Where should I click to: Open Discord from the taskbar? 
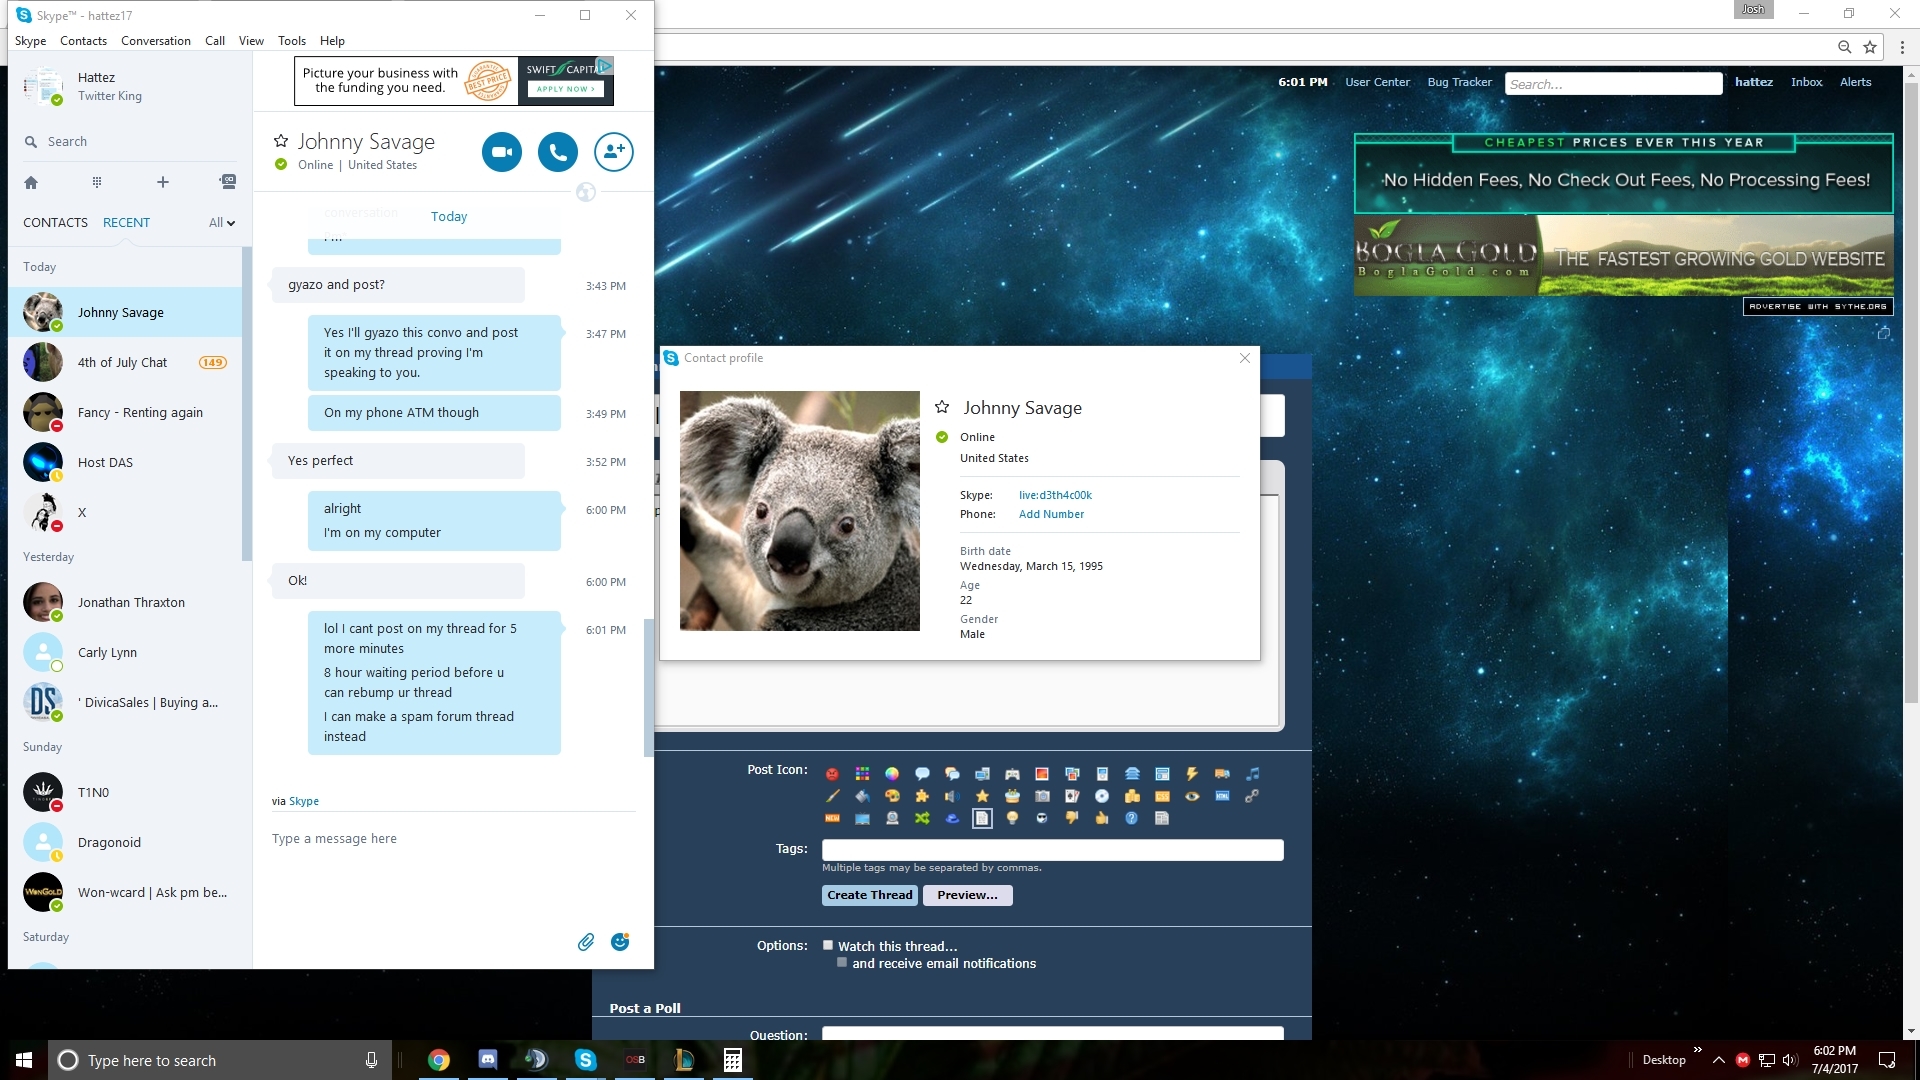pos(488,1060)
